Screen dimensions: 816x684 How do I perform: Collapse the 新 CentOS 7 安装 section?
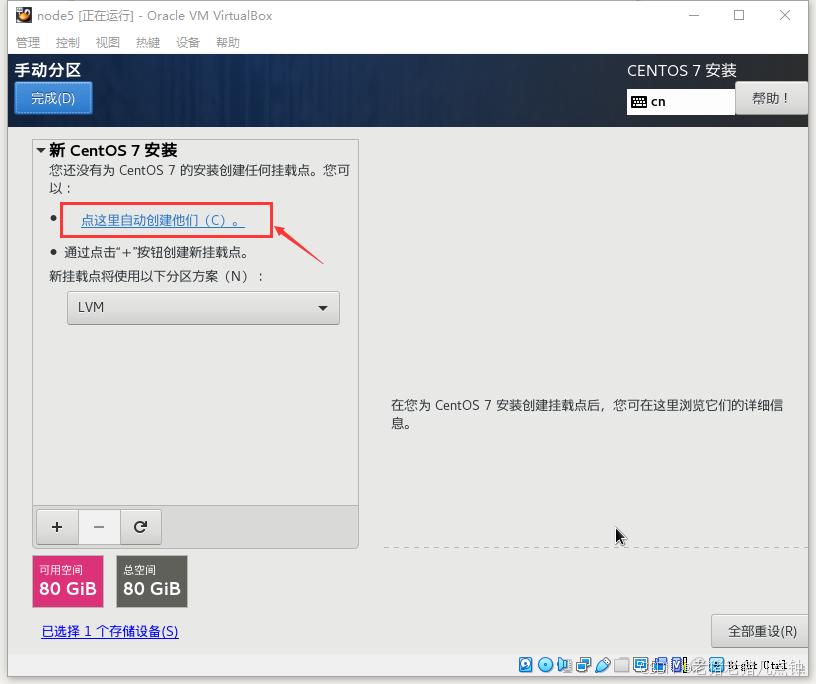[41, 150]
